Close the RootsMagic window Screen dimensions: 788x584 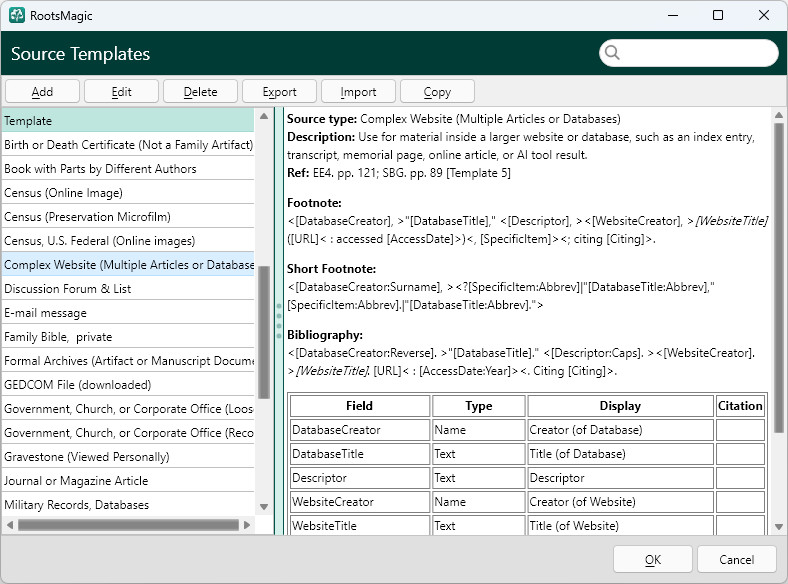pyautogui.click(x=764, y=15)
